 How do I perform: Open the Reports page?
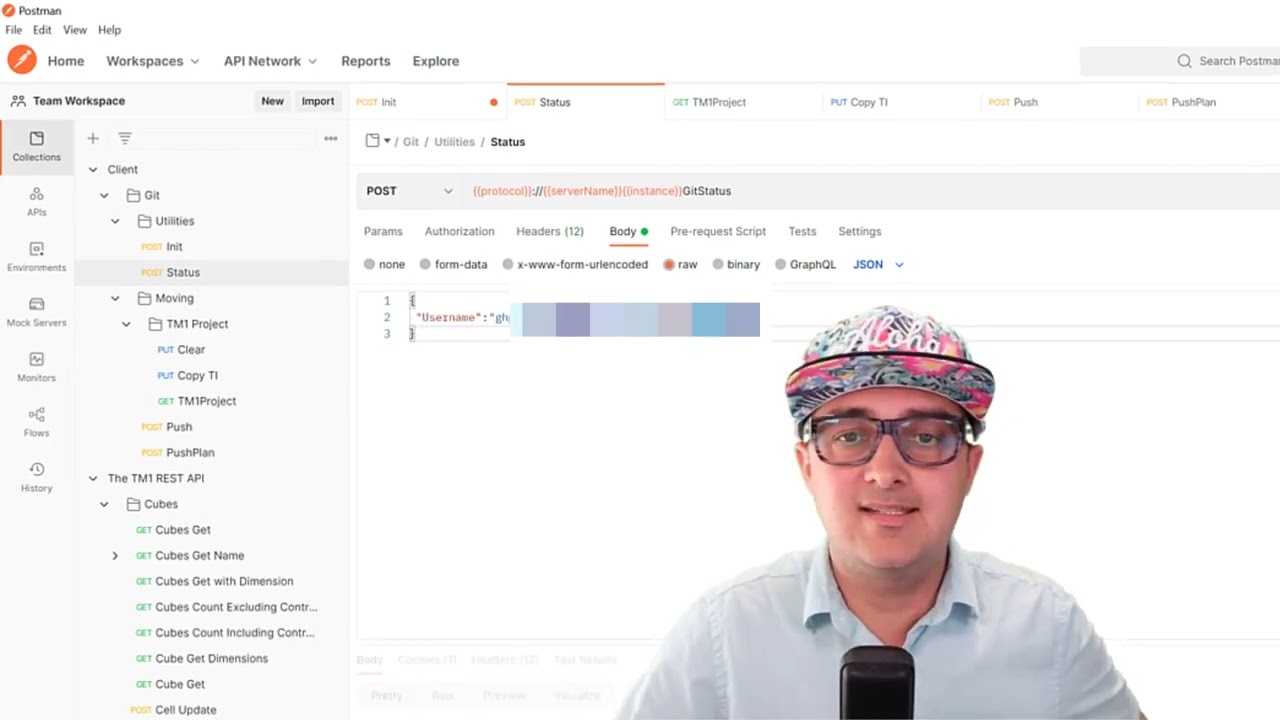tap(366, 61)
